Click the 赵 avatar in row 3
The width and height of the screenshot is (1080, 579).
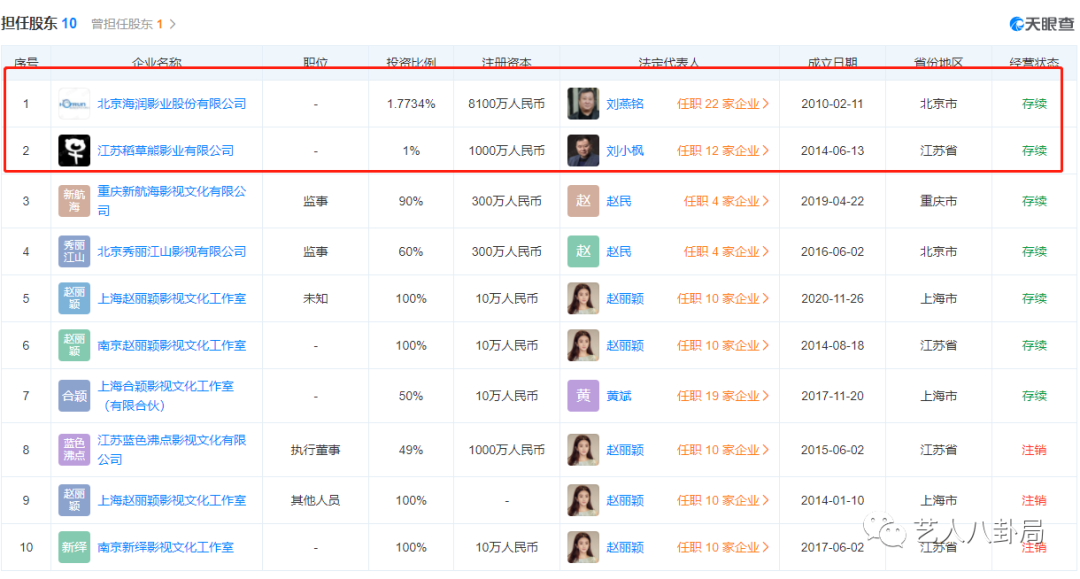(583, 201)
